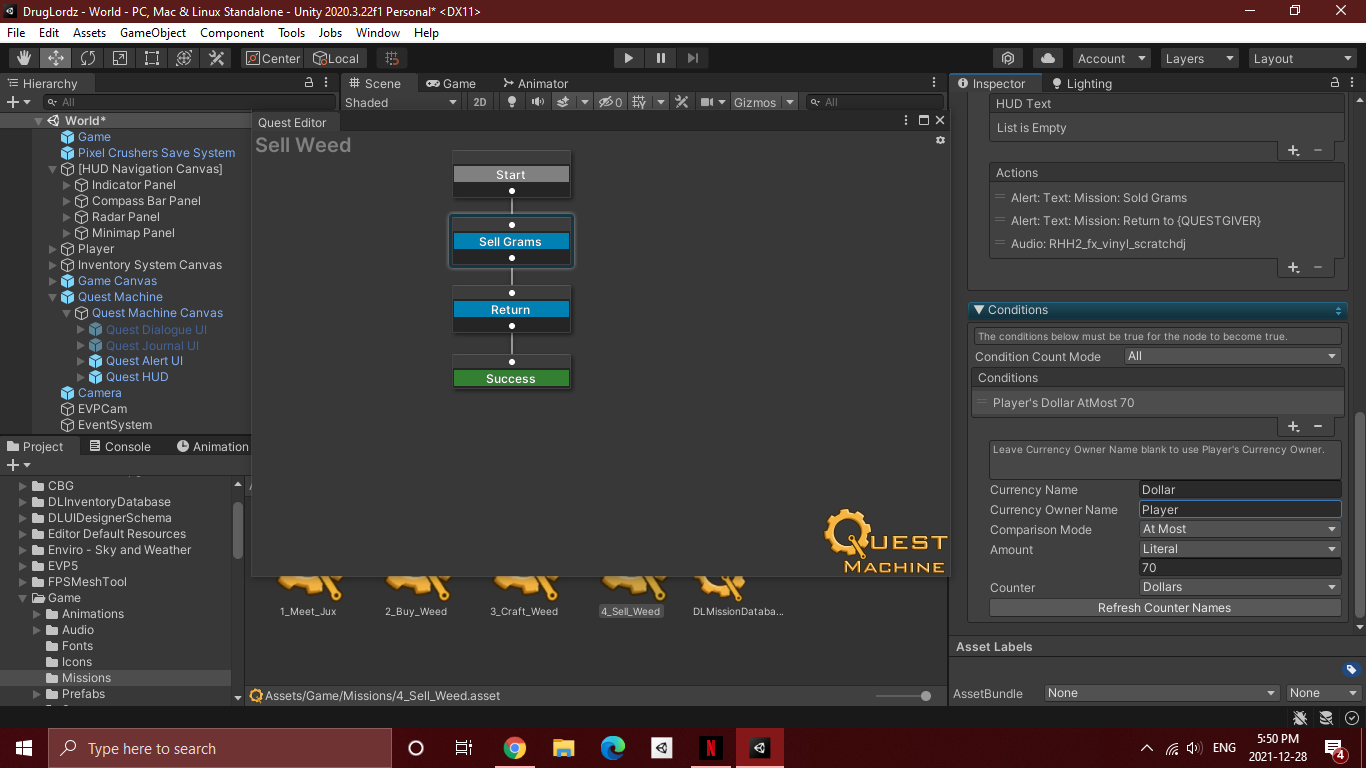Switch to the Game tab
The image size is (1366, 768).
(x=451, y=83)
